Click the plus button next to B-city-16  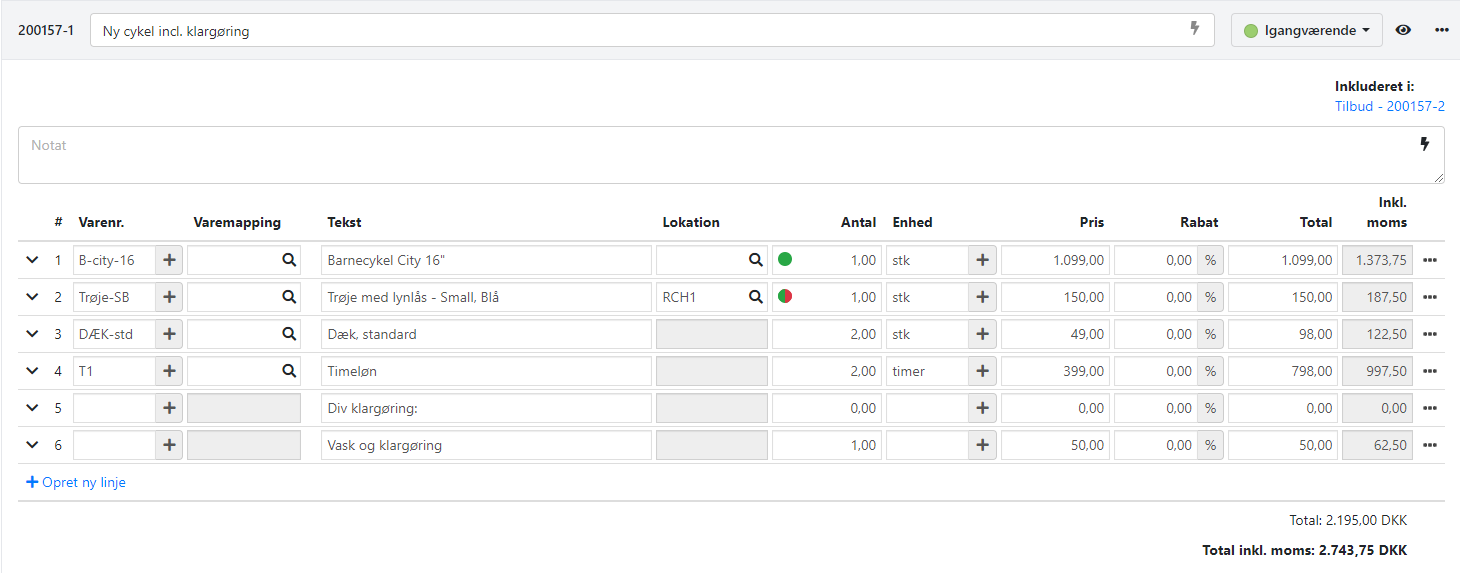point(169,260)
